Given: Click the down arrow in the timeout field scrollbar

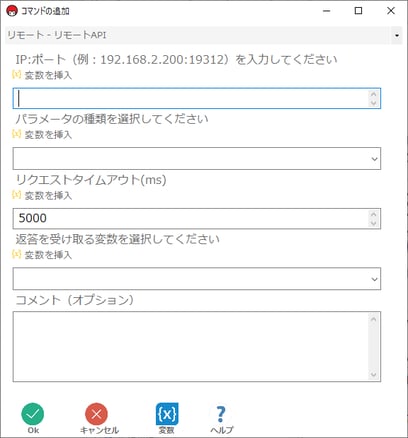Looking at the screenshot, I should (374, 223).
